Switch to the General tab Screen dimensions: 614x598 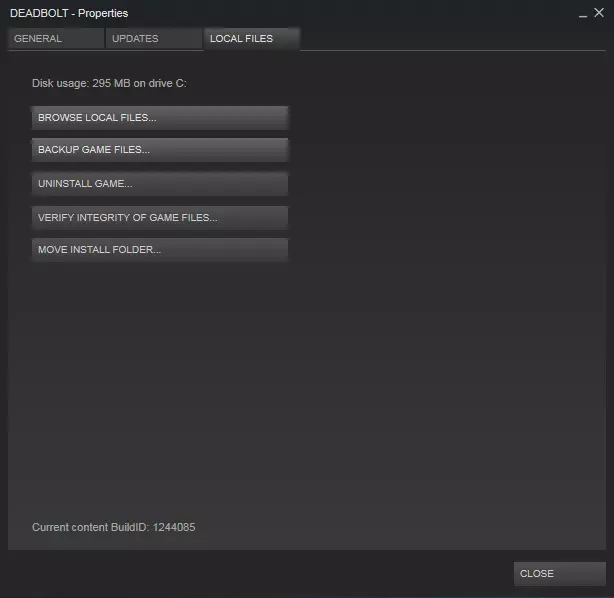[x=56, y=38]
